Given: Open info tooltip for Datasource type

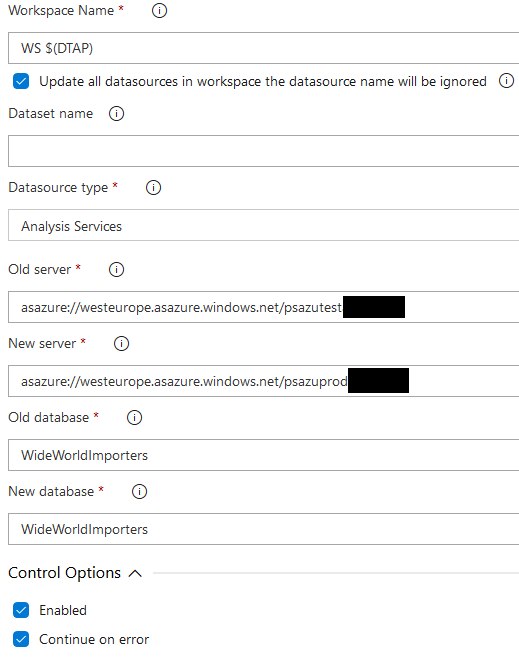Looking at the screenshot, I should click(x=153, y=187).
